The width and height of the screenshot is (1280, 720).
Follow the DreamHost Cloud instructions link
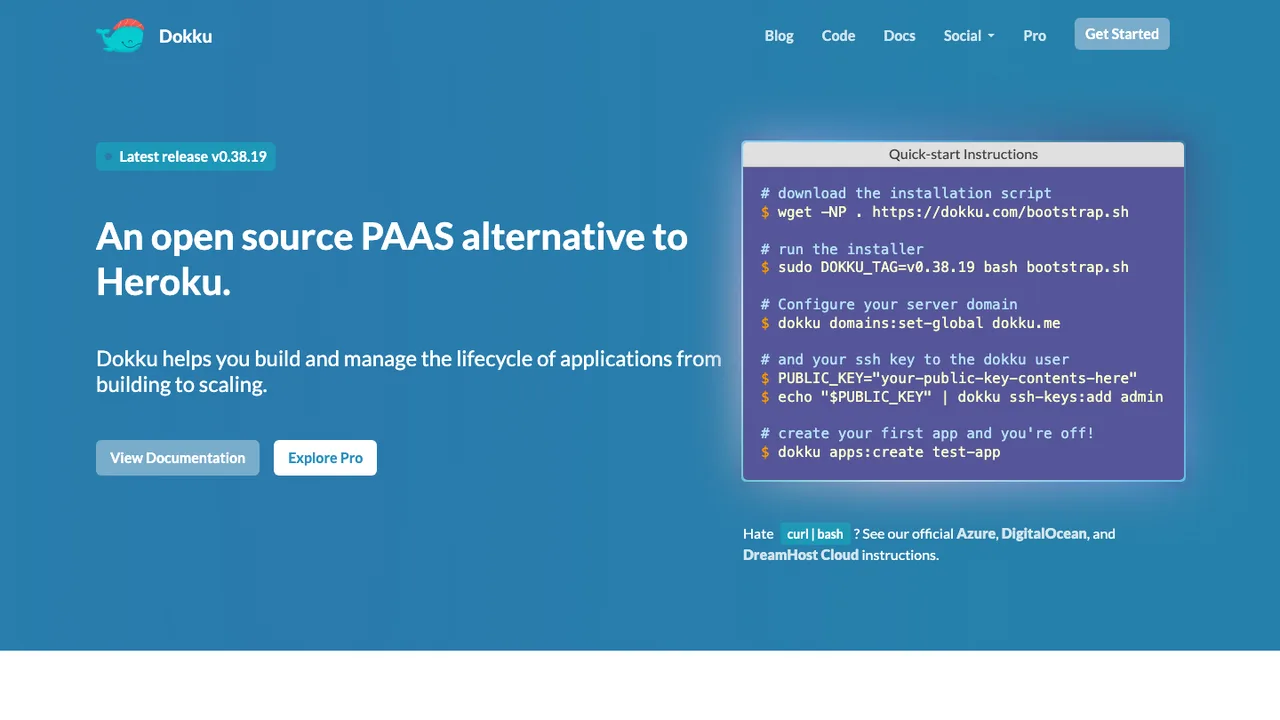(x=801, y=555)
